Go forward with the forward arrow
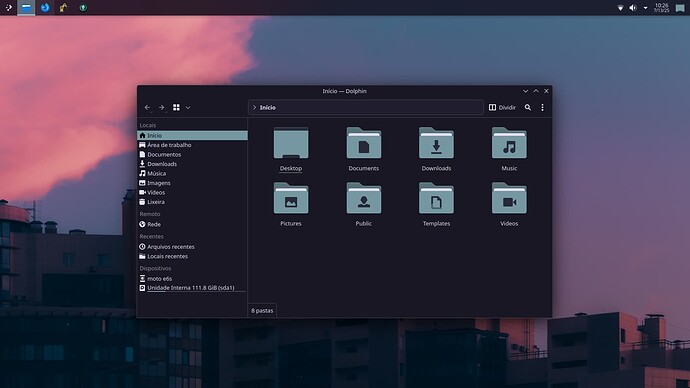This screenshot has height=388, width=690. tap(161, 107)
